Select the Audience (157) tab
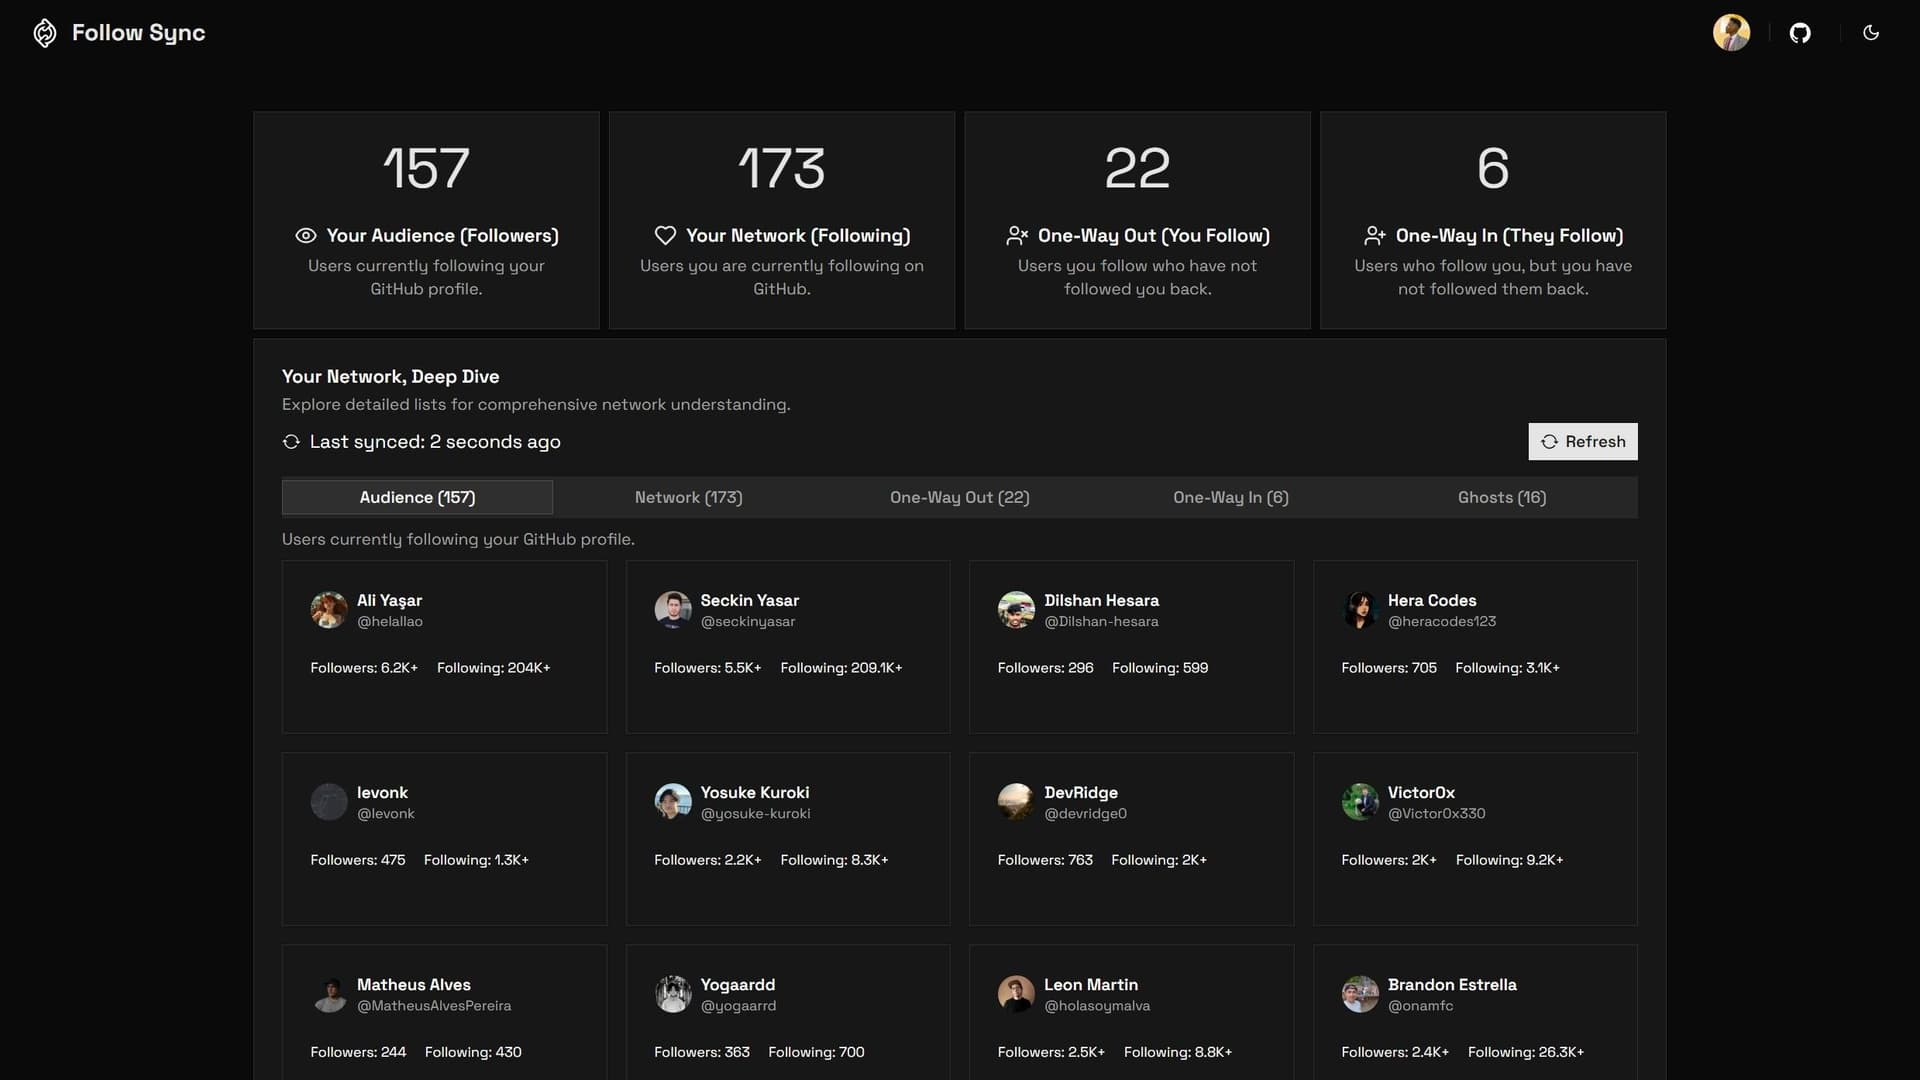The height and width of the screenshot is (1080, 1920). pos(417,498)
